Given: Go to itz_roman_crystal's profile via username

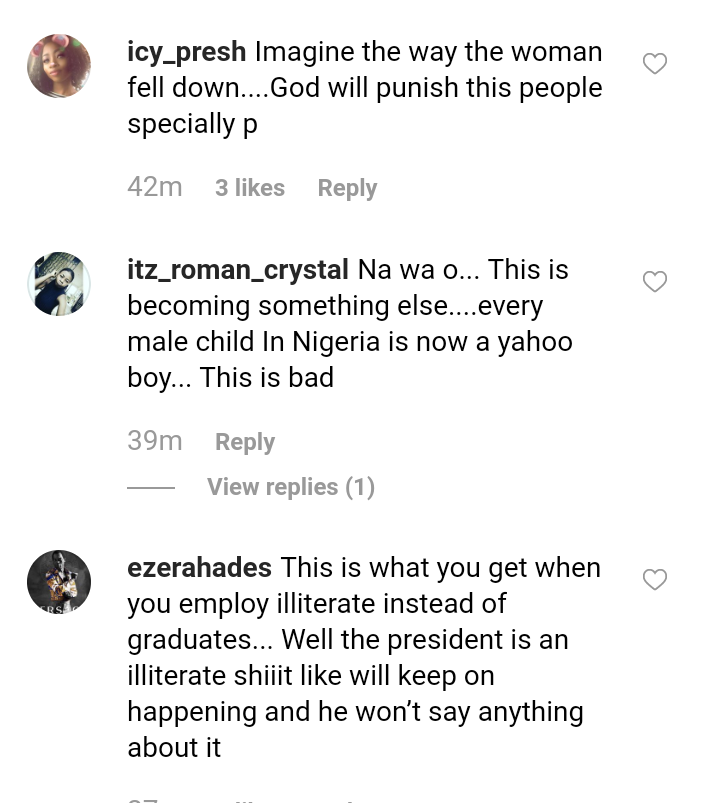Looking at the screenshot, I should (238, 270).
